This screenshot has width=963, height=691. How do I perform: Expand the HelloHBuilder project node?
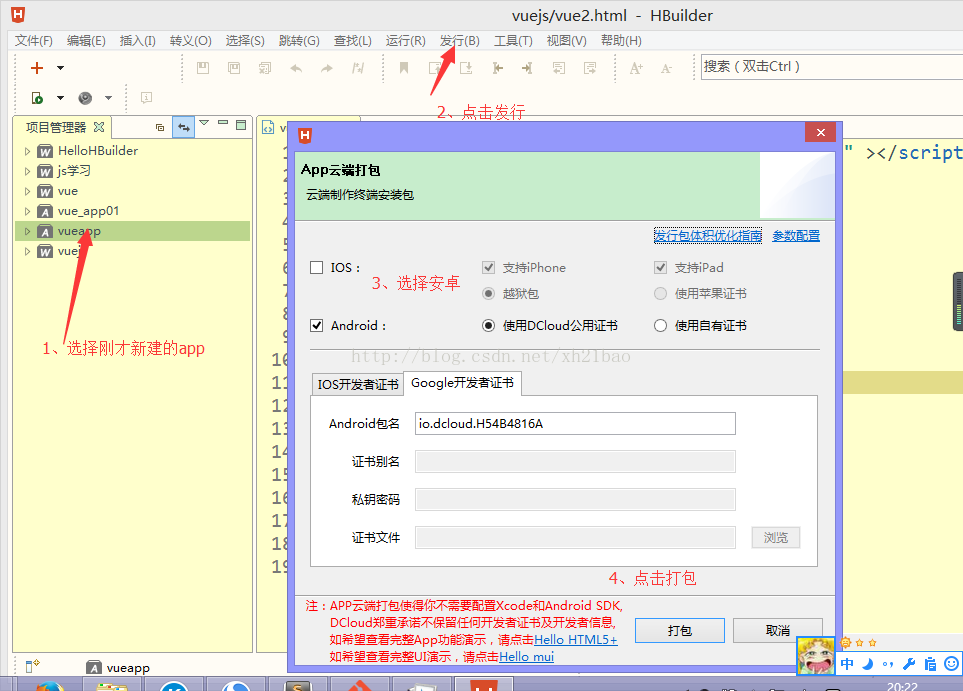[x=27, y=150]
